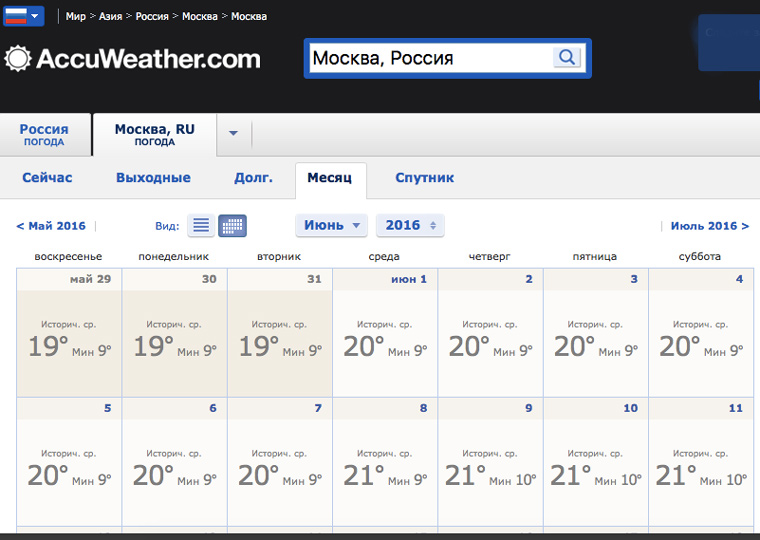Go to next month Июль 2016
The image size is (760, 540).
point(710,226)
